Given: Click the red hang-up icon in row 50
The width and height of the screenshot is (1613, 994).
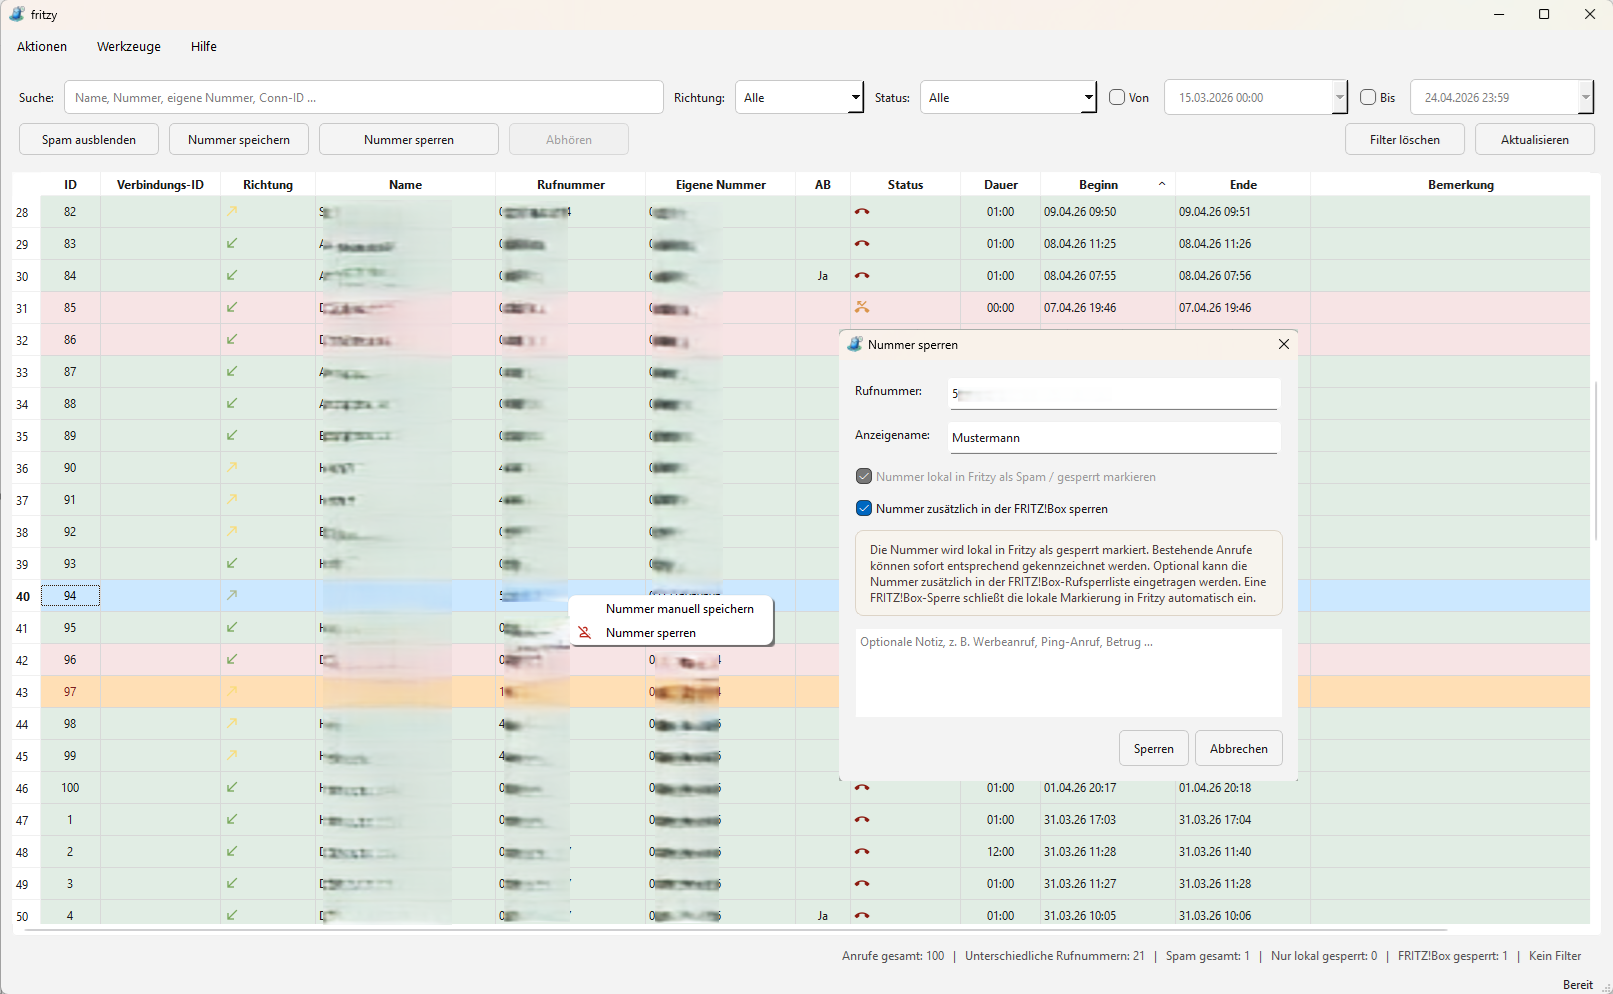Looking at the screenshot, I should click(x=862, y=916).
